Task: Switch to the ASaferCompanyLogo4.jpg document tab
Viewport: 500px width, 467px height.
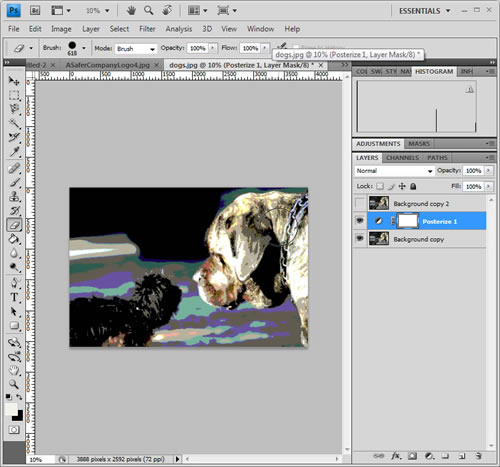Action: click(108, 65)
